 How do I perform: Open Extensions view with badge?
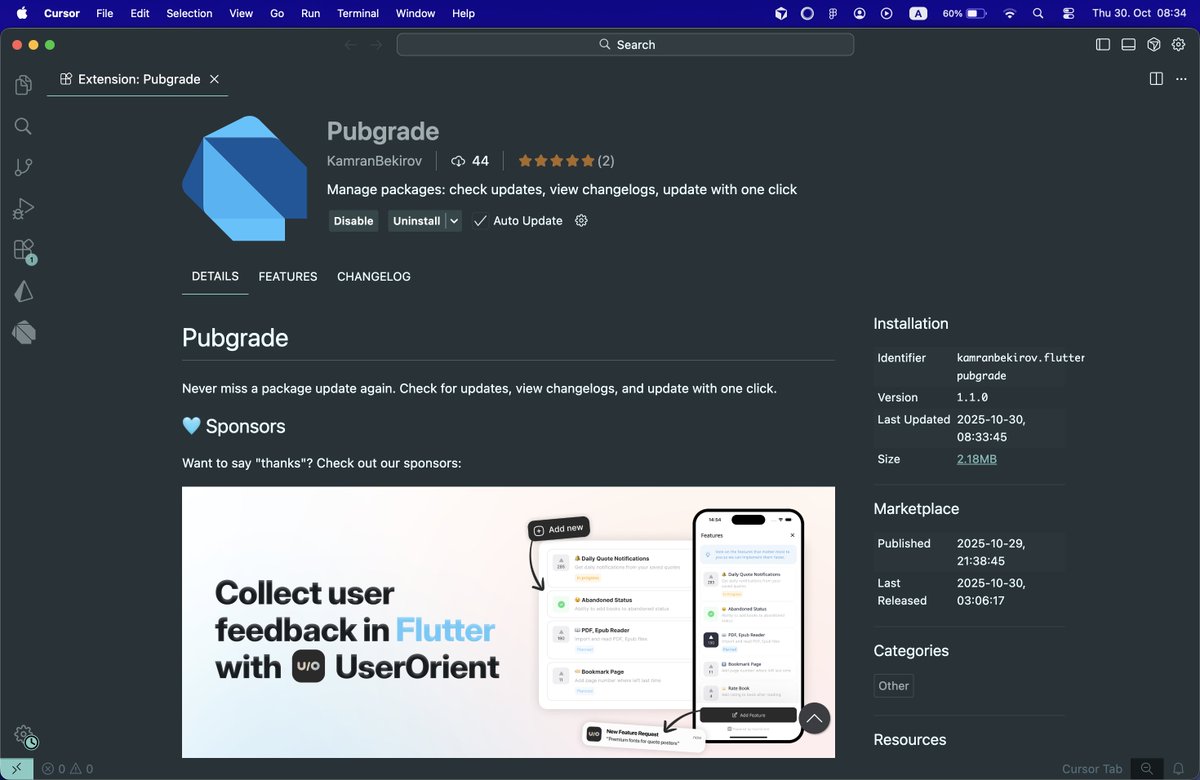[23, 250]
